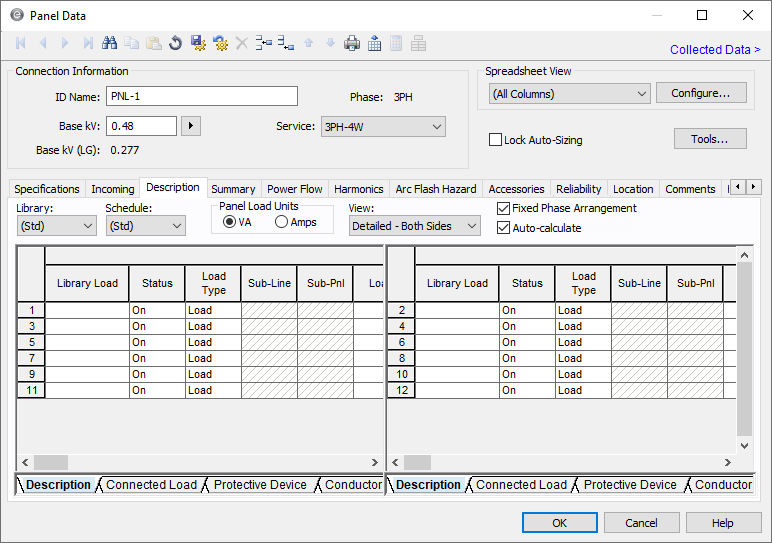Click the Paste clipboard icon

pos(154,43)
